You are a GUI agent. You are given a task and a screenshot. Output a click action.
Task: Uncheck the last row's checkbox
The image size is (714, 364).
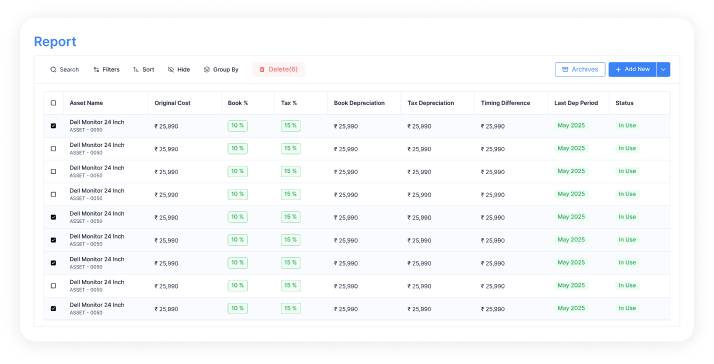(x=53, y=309)
